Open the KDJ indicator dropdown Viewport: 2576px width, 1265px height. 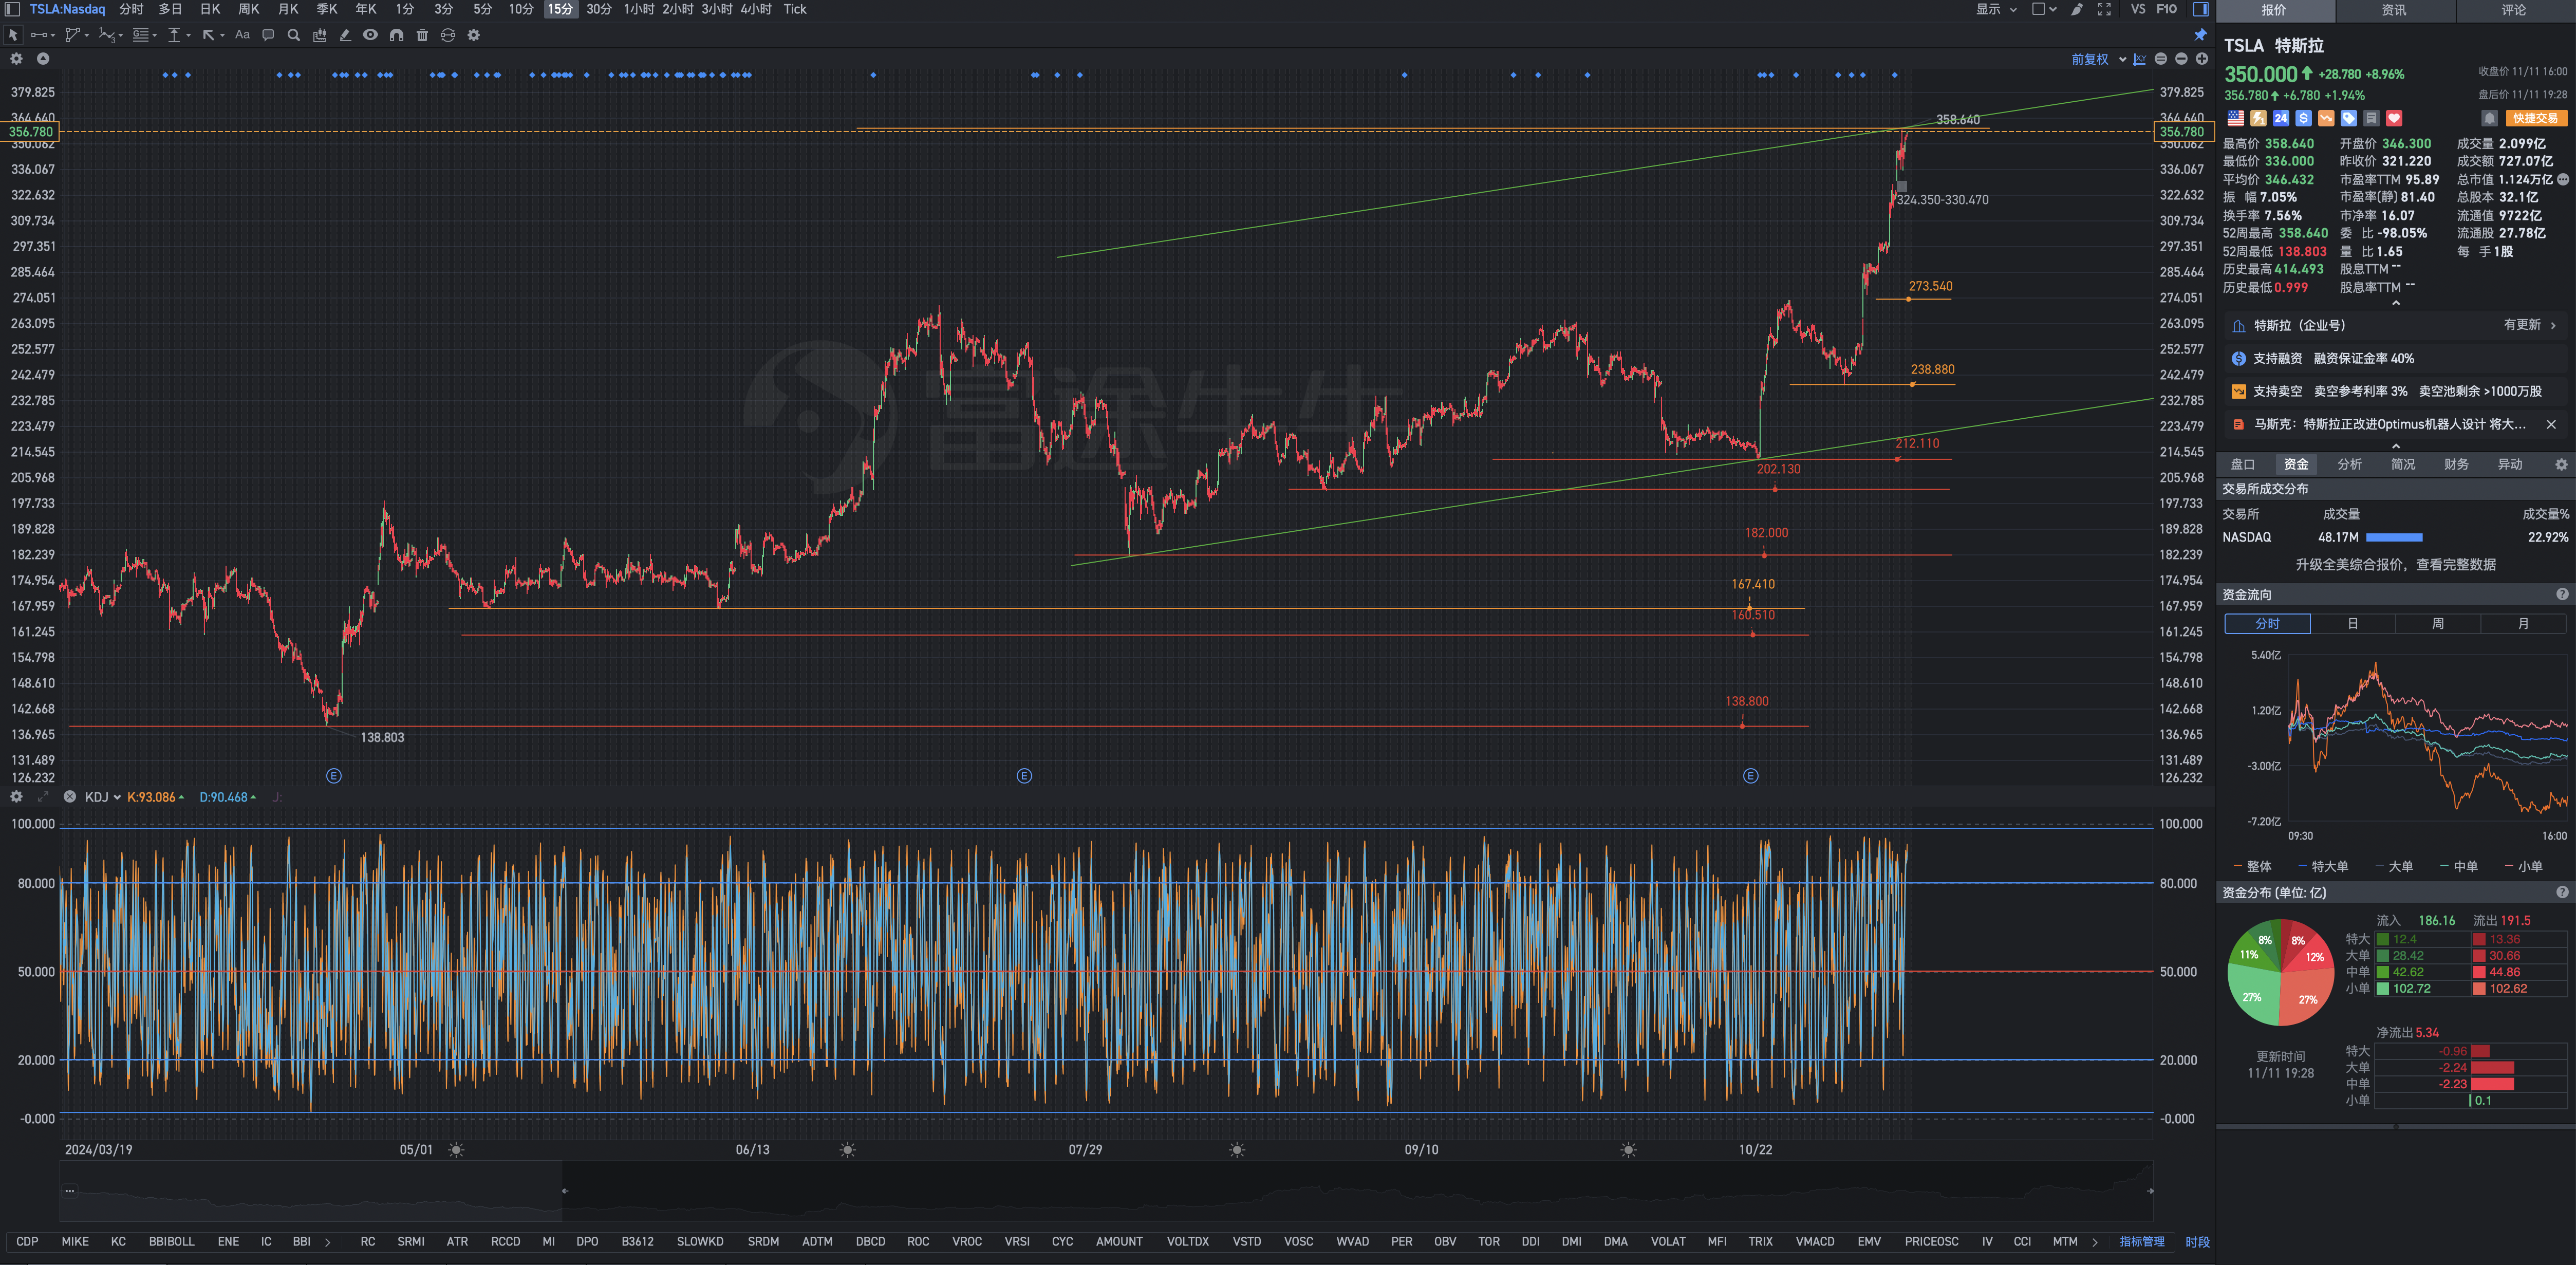click(103, 797)
